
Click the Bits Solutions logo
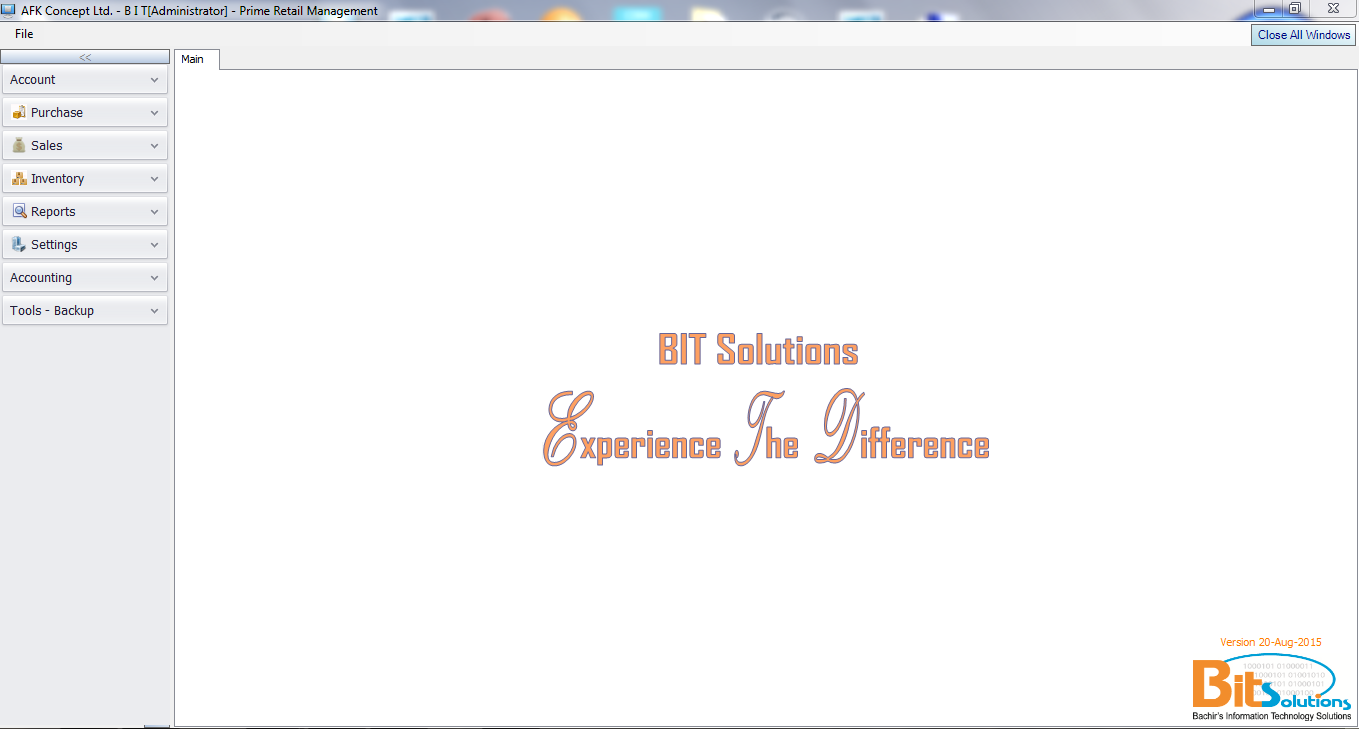[1272, 687]
